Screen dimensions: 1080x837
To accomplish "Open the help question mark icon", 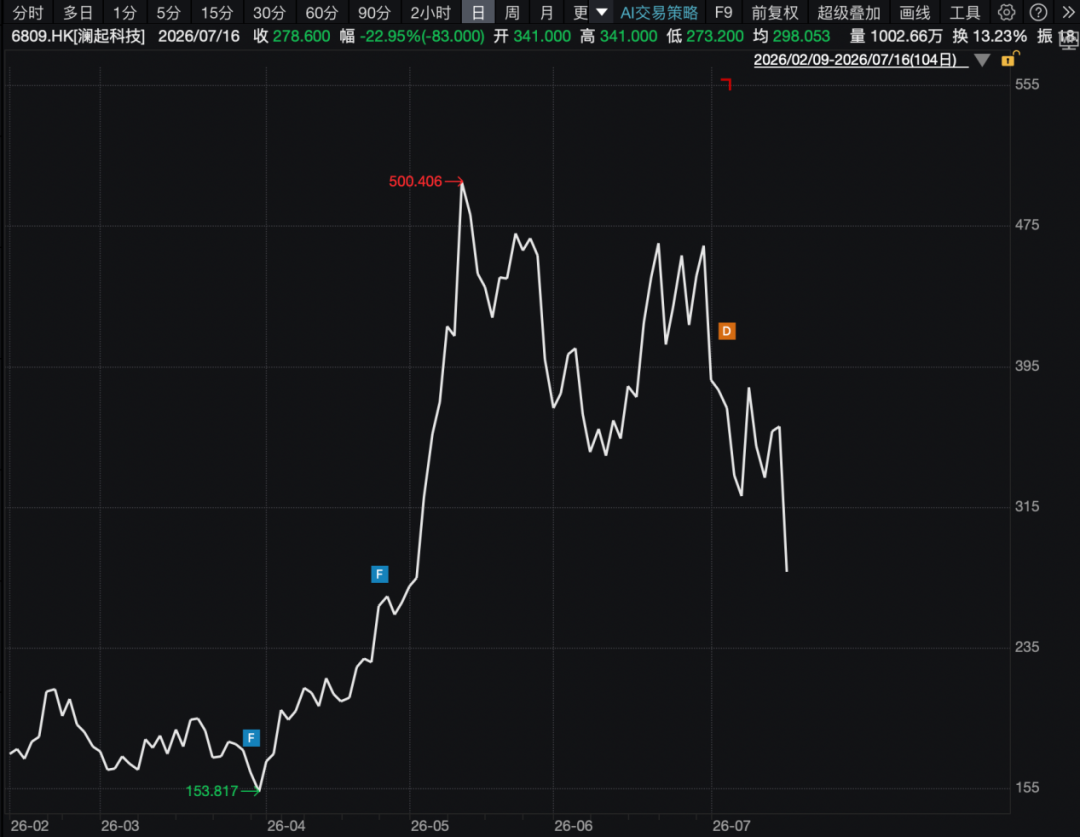I will (1038, 12).
